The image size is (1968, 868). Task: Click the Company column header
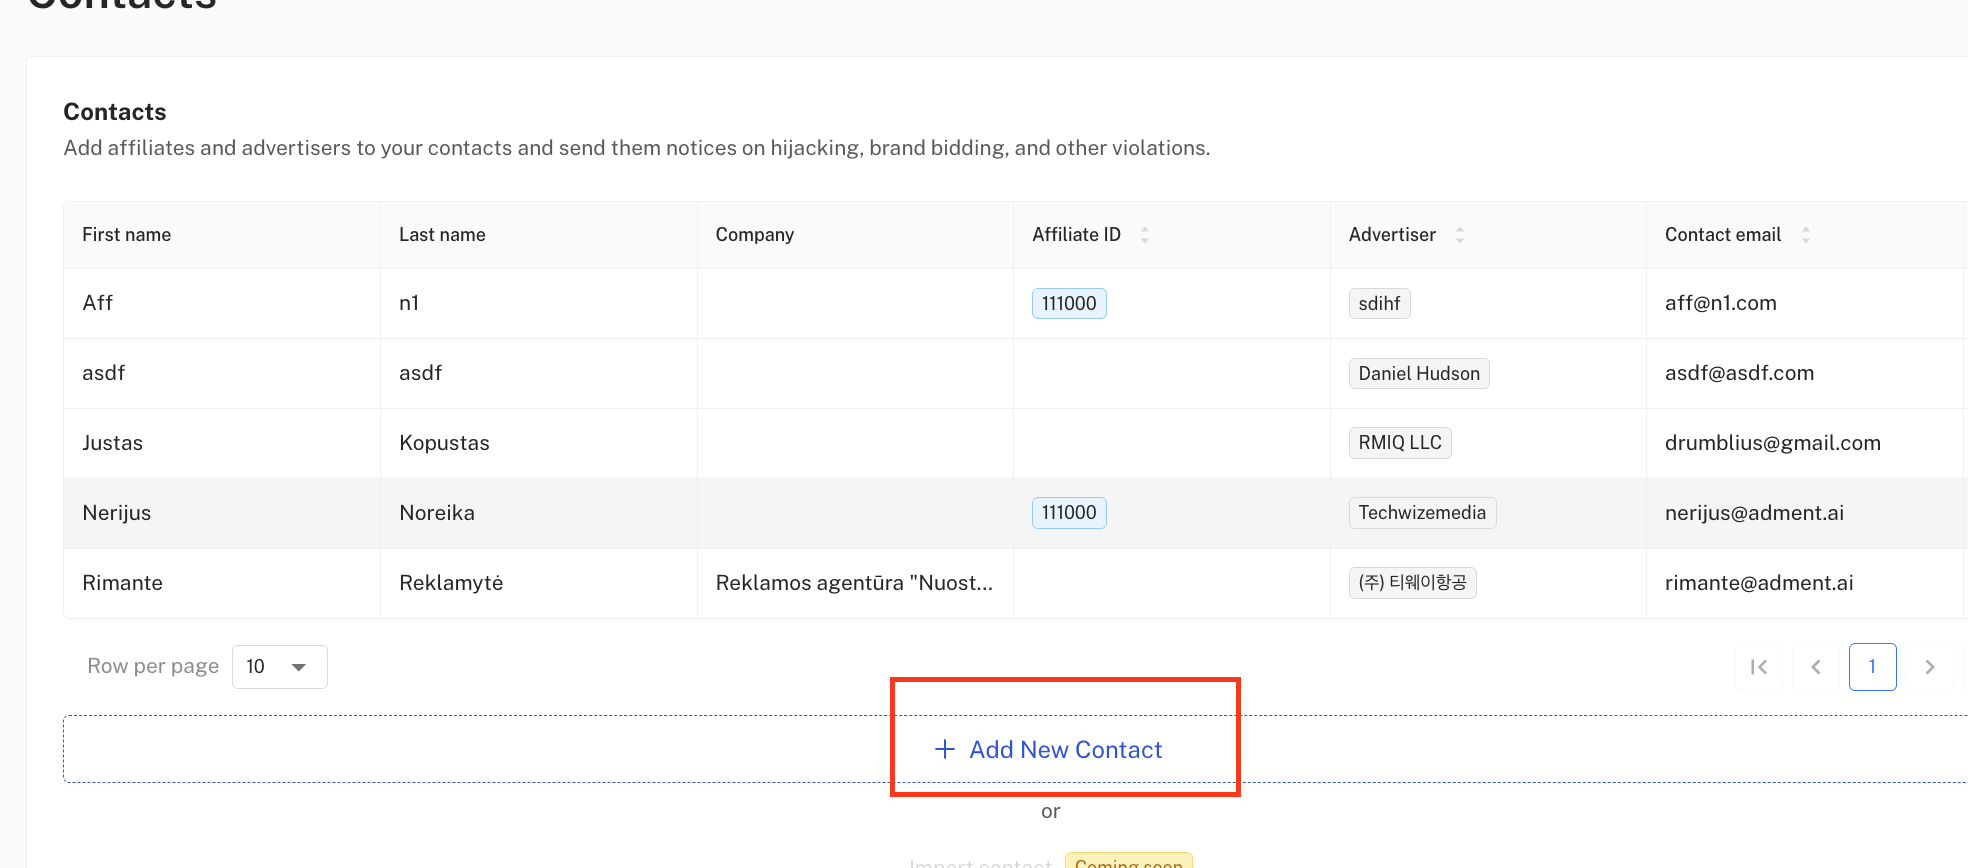(x=855, y=235)
